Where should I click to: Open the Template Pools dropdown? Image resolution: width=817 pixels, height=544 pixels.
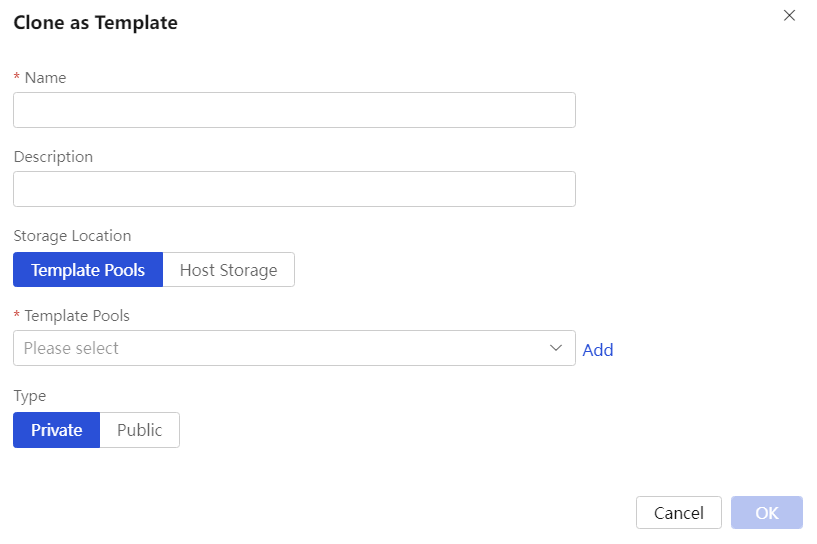[294, 348]
